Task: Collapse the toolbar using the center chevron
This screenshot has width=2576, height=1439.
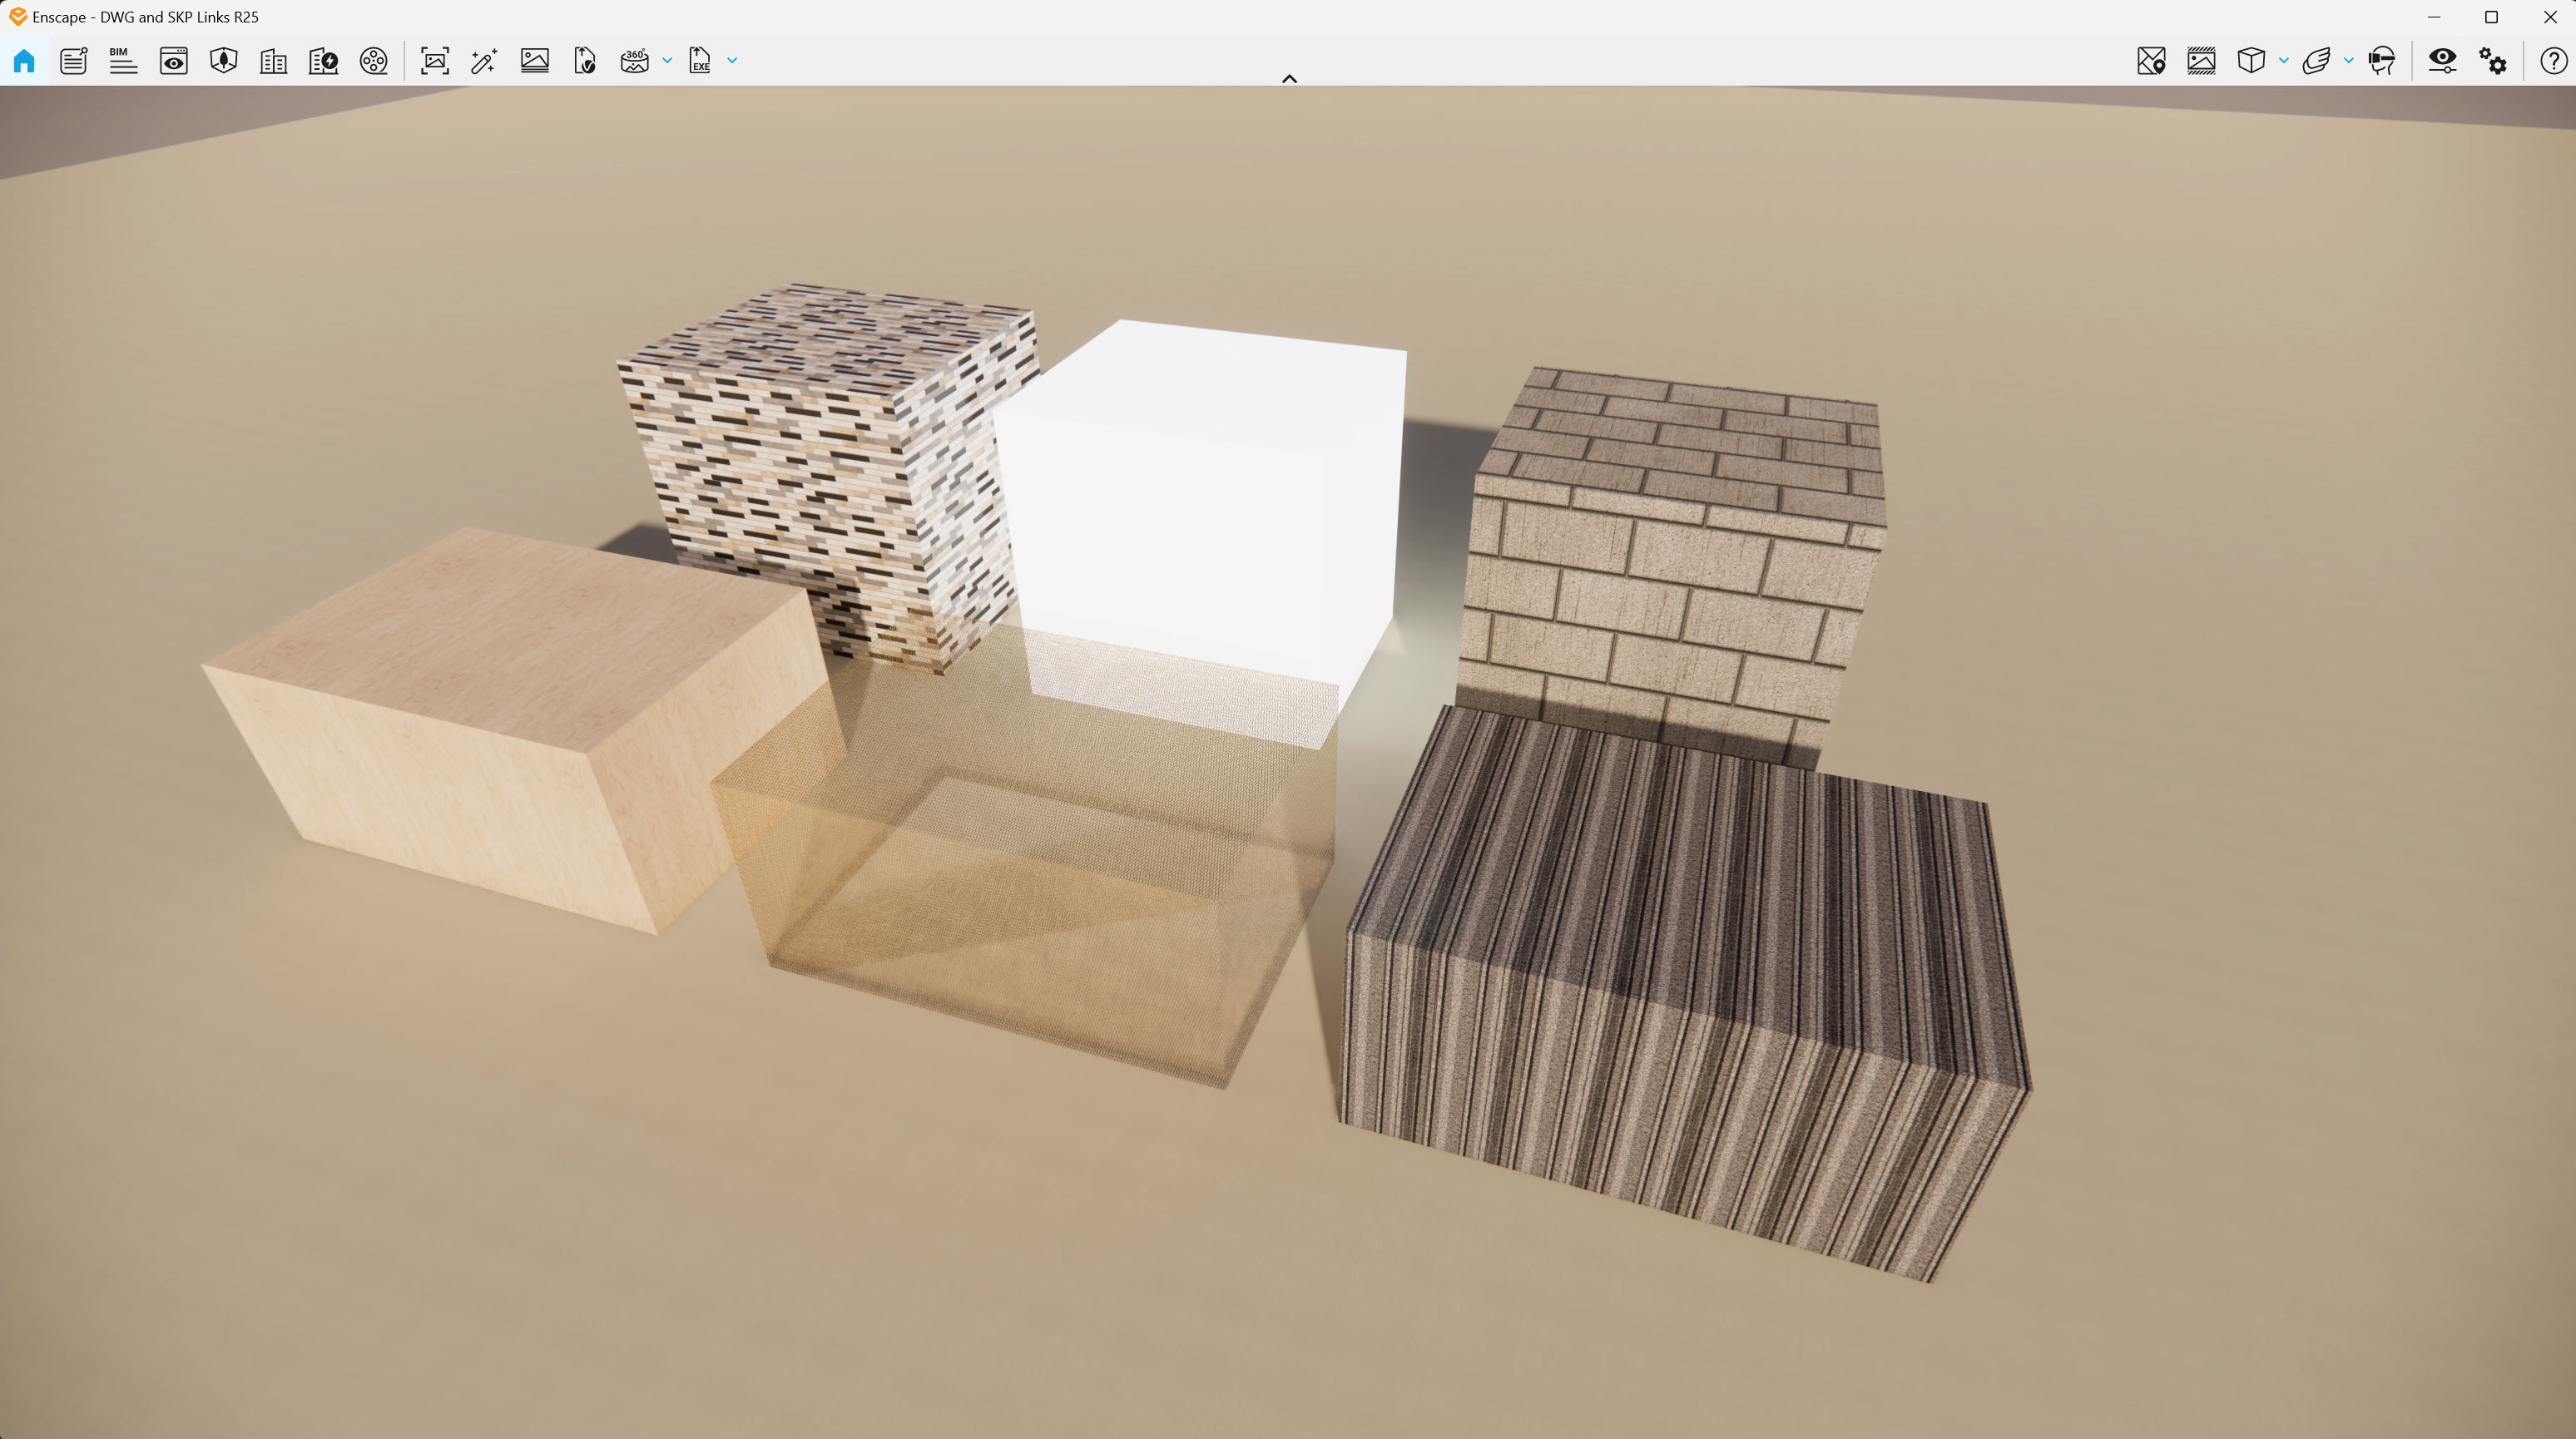Action: pyautogui.click(x=1288, y=78)
